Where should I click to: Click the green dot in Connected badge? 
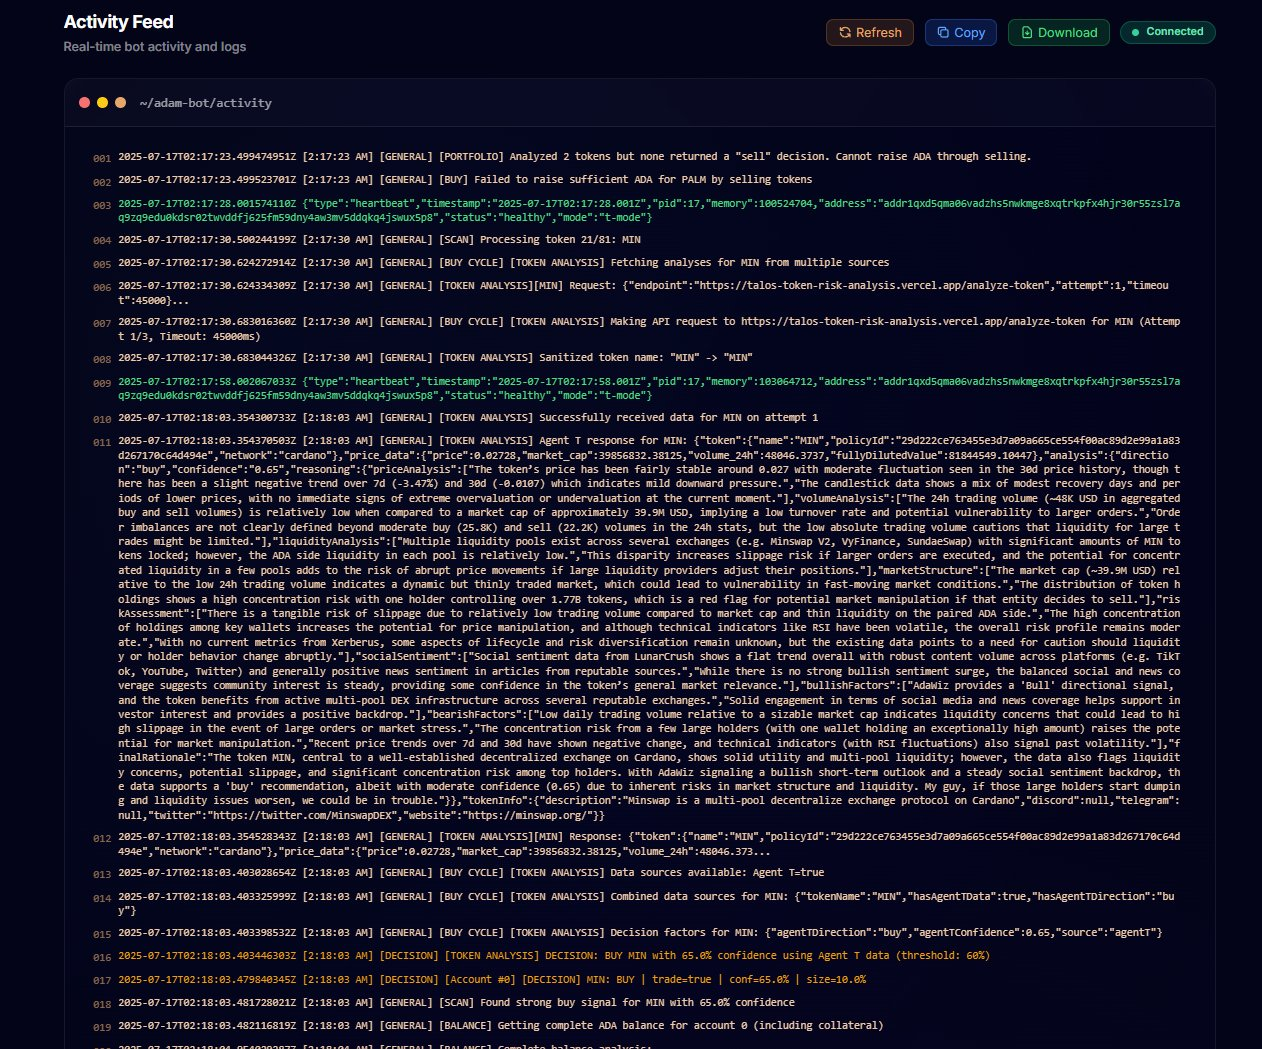tap(1135, 32)
